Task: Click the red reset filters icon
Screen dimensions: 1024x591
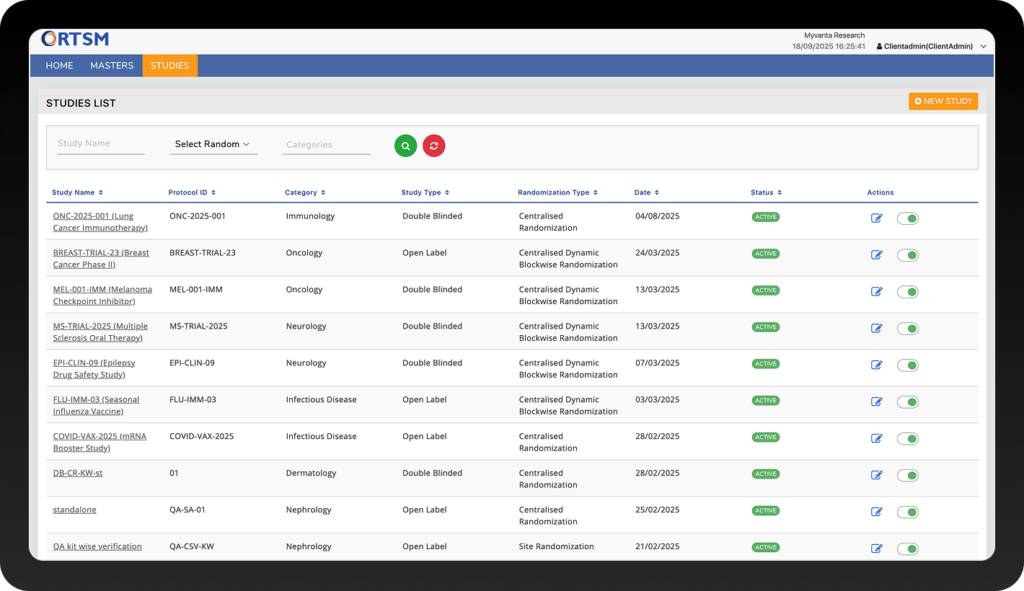Action: pyautogui.click(x=434, y=146)
